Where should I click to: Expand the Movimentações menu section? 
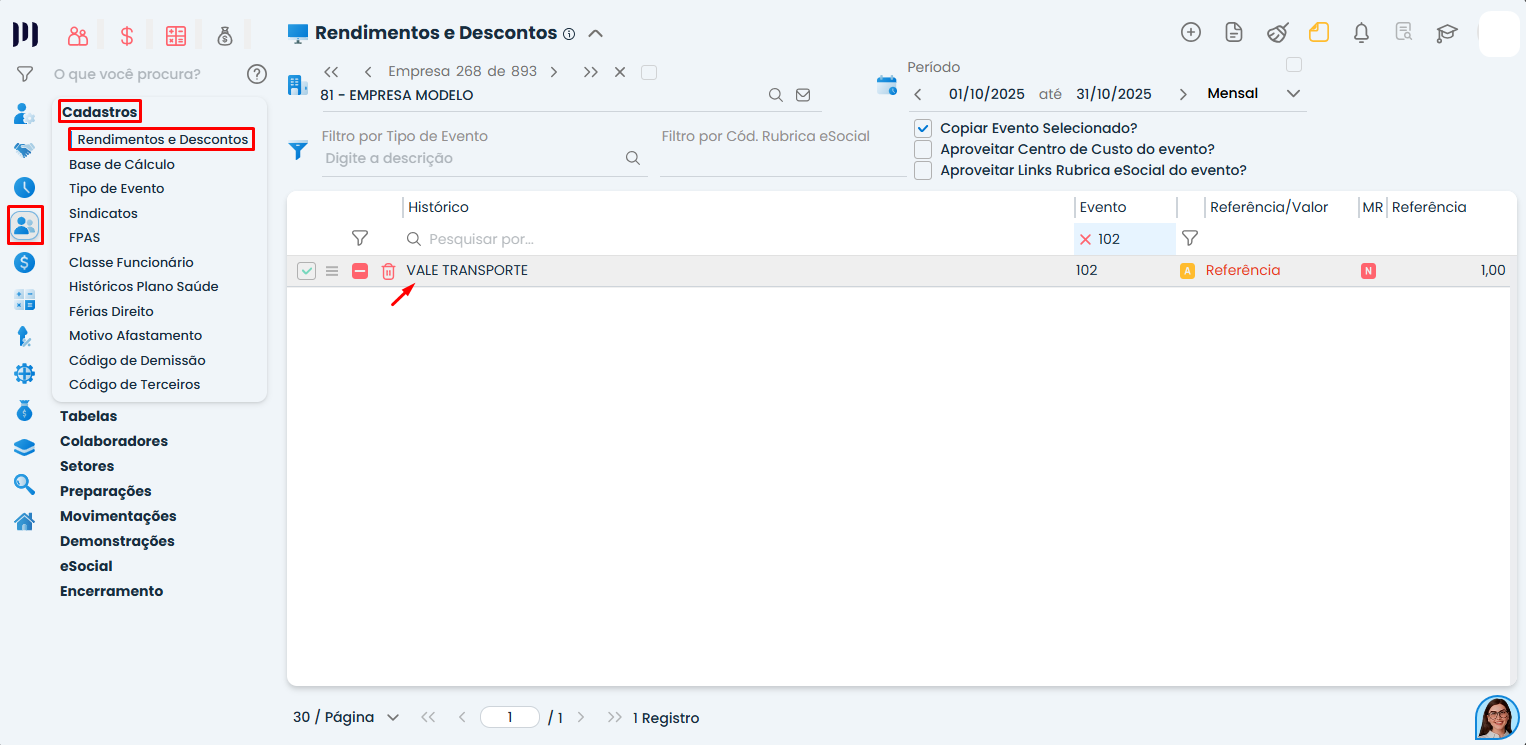coord(118,516)
